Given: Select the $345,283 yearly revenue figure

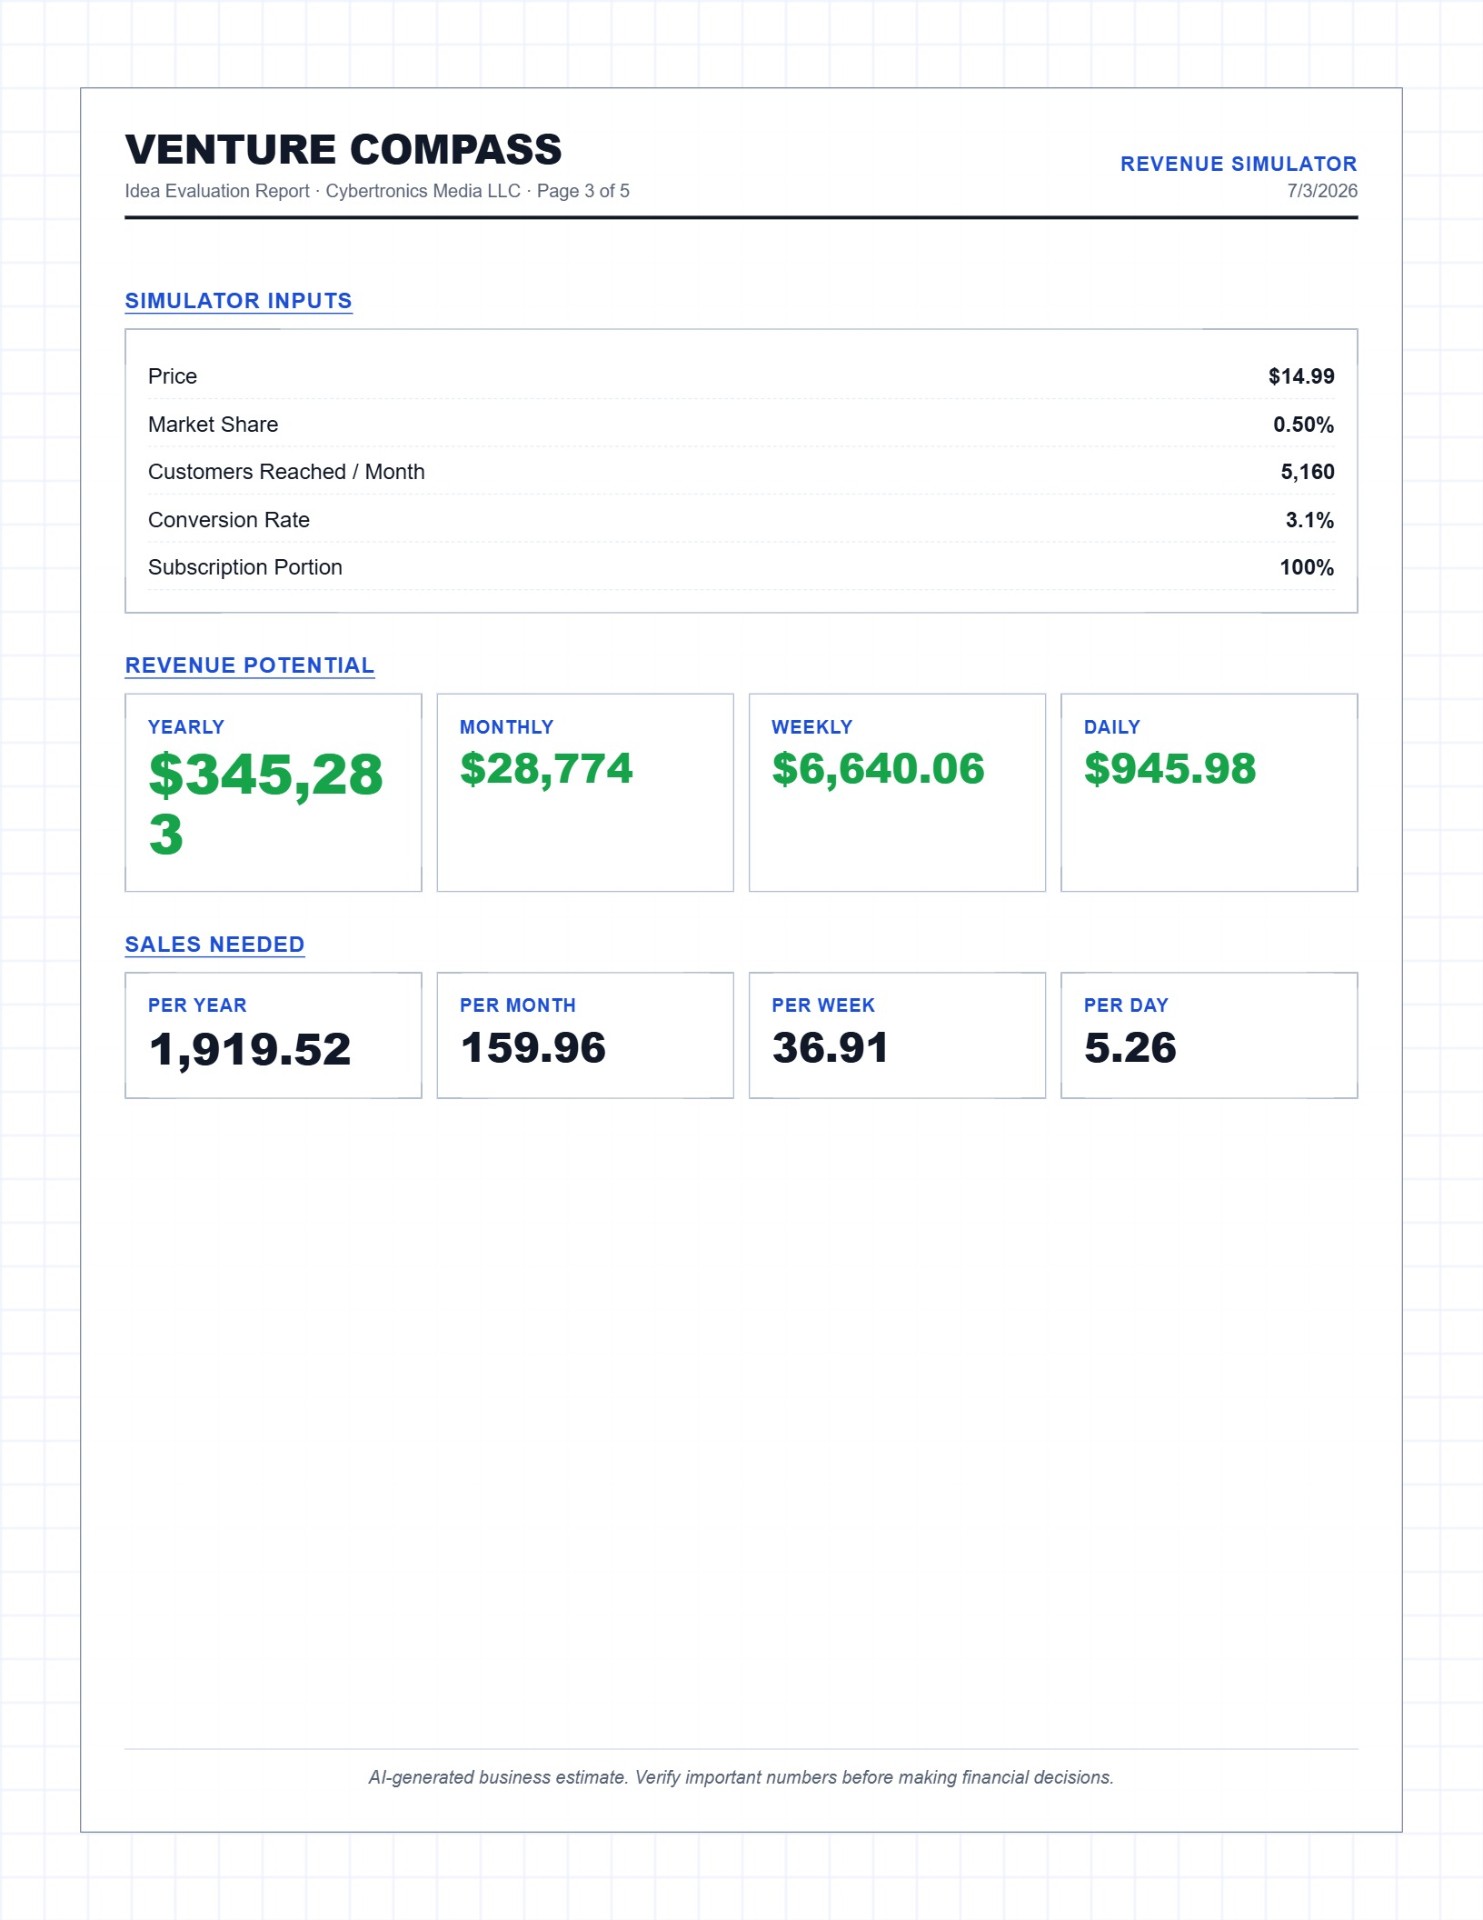Looking at the screenshot, I should pyautogui.click(x=266, y=804).
